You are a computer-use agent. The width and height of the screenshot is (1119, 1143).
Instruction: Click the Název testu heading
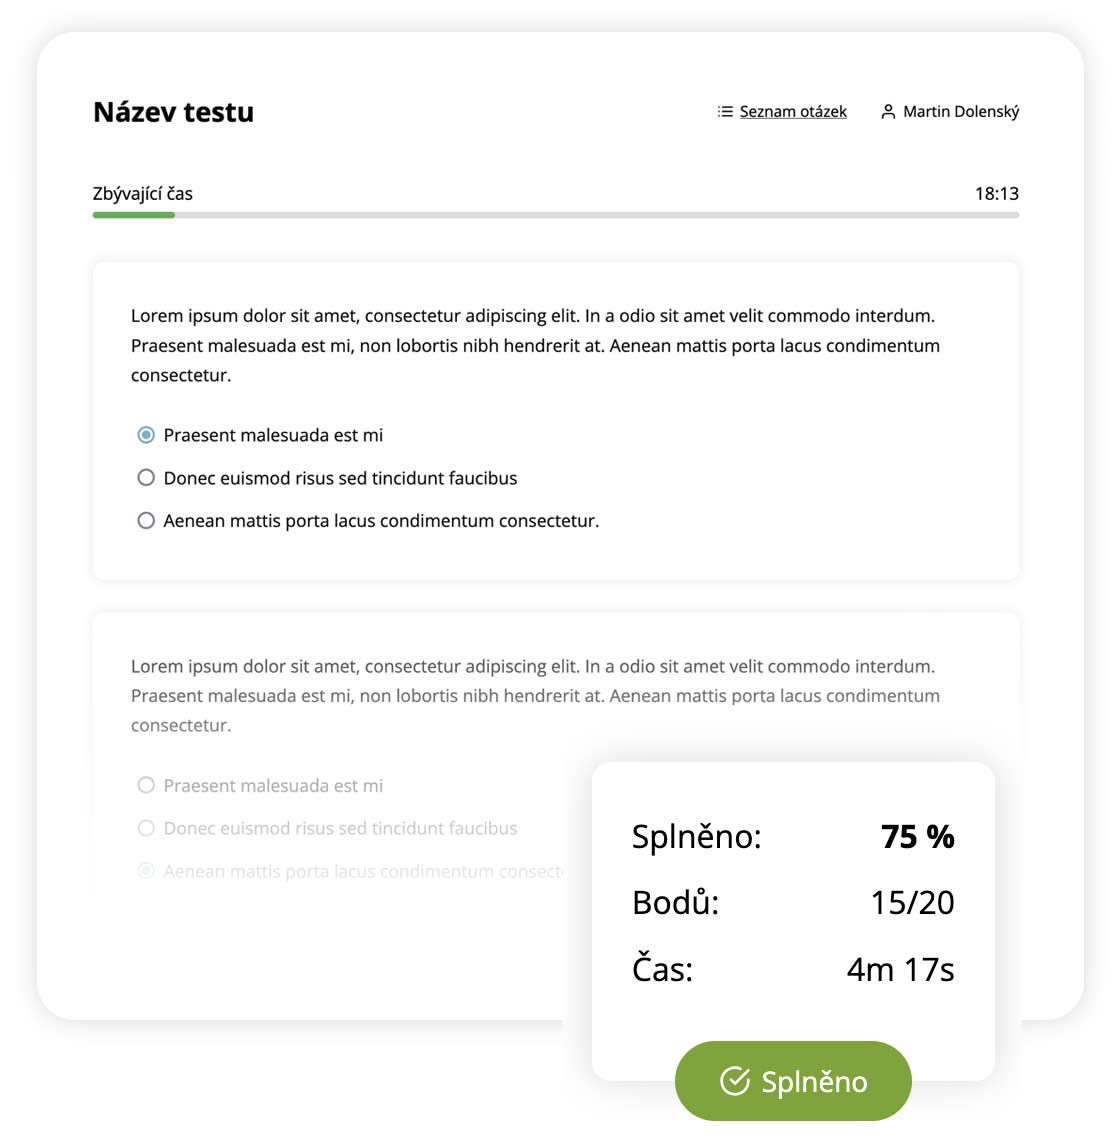point(173,112)
